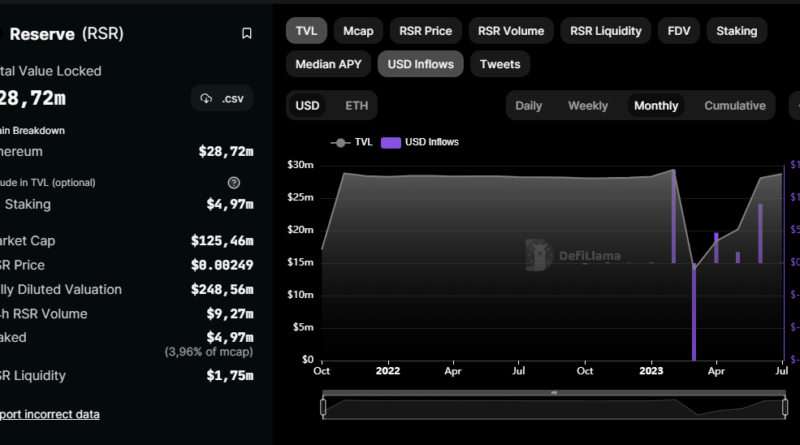The image size is (800, 445).
Task: Open the report incorrect data link
Action: (x=50, y=414)
